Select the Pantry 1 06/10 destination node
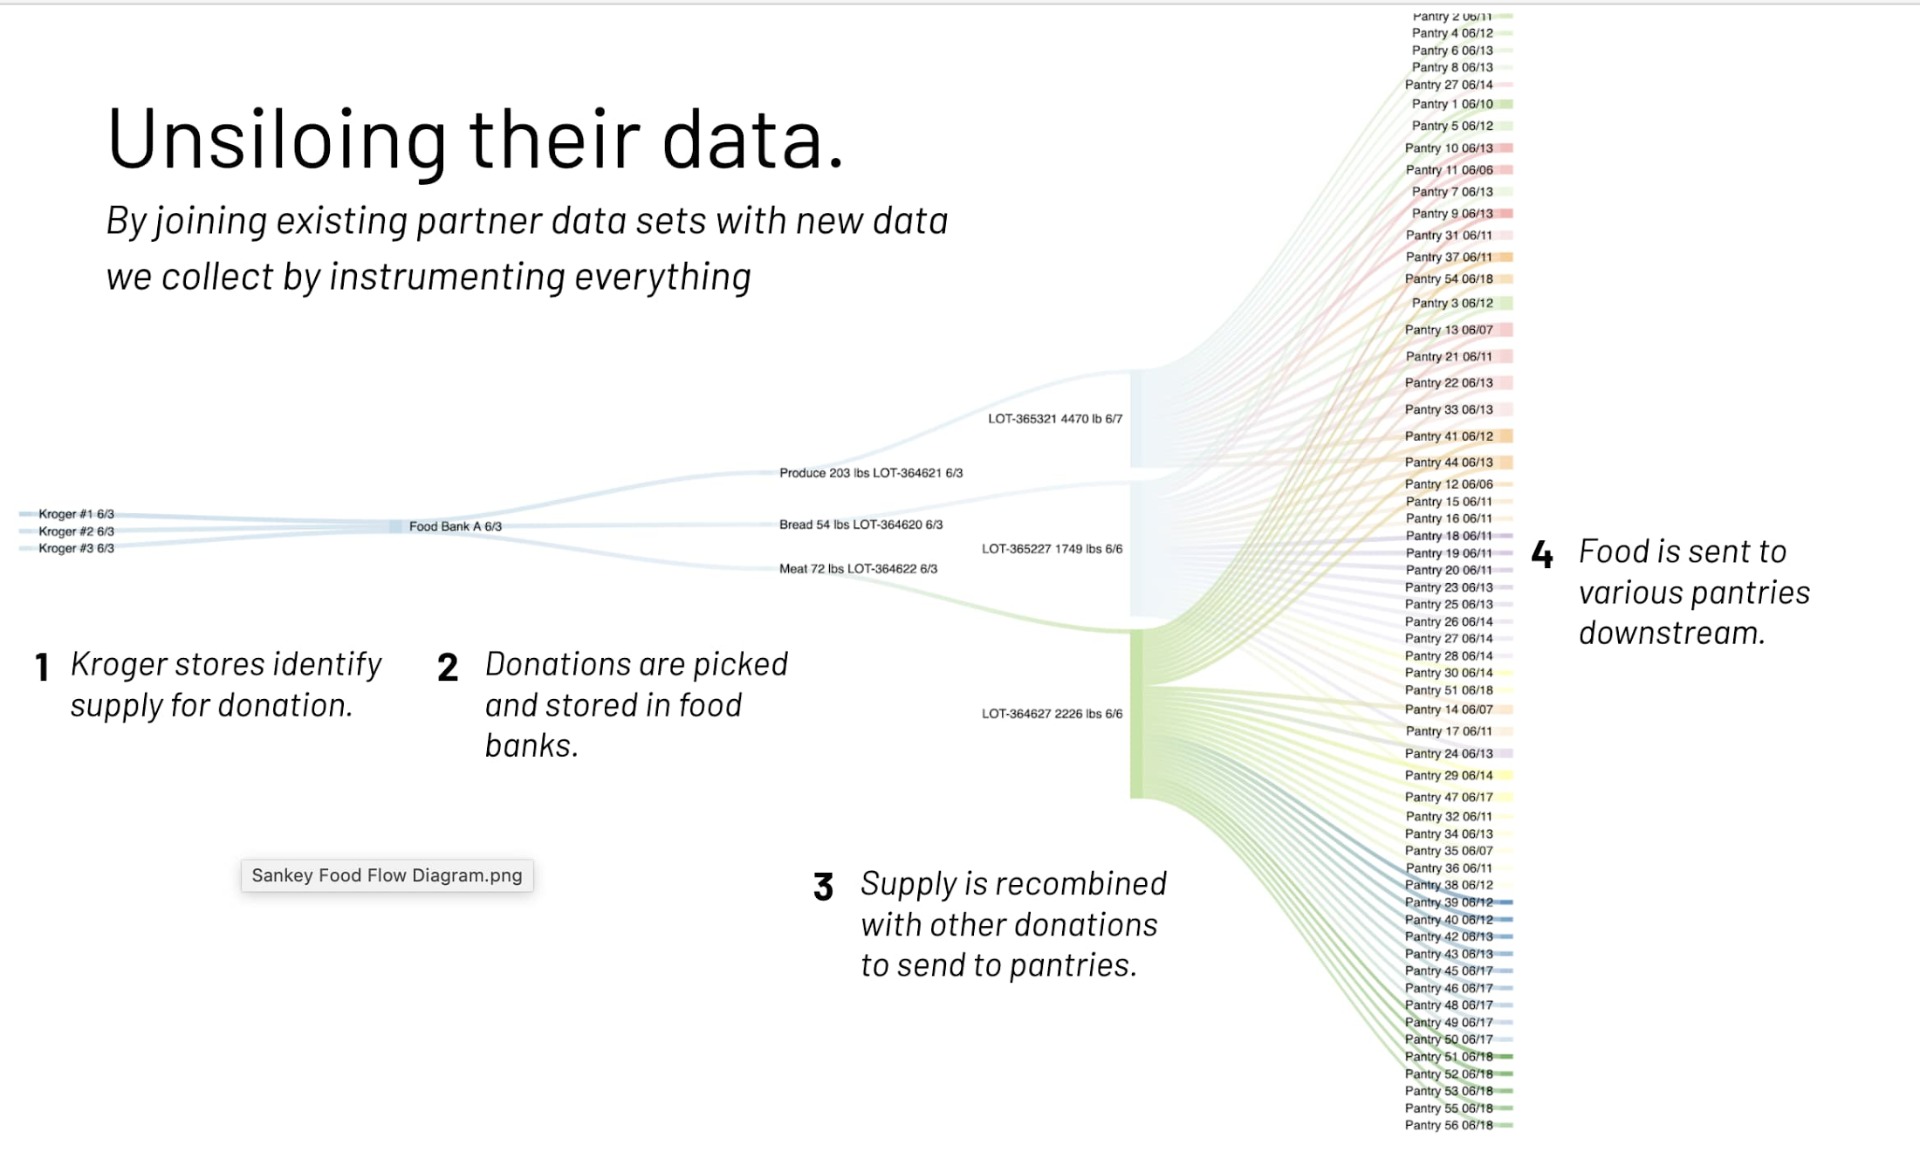 click(1451, 104)
